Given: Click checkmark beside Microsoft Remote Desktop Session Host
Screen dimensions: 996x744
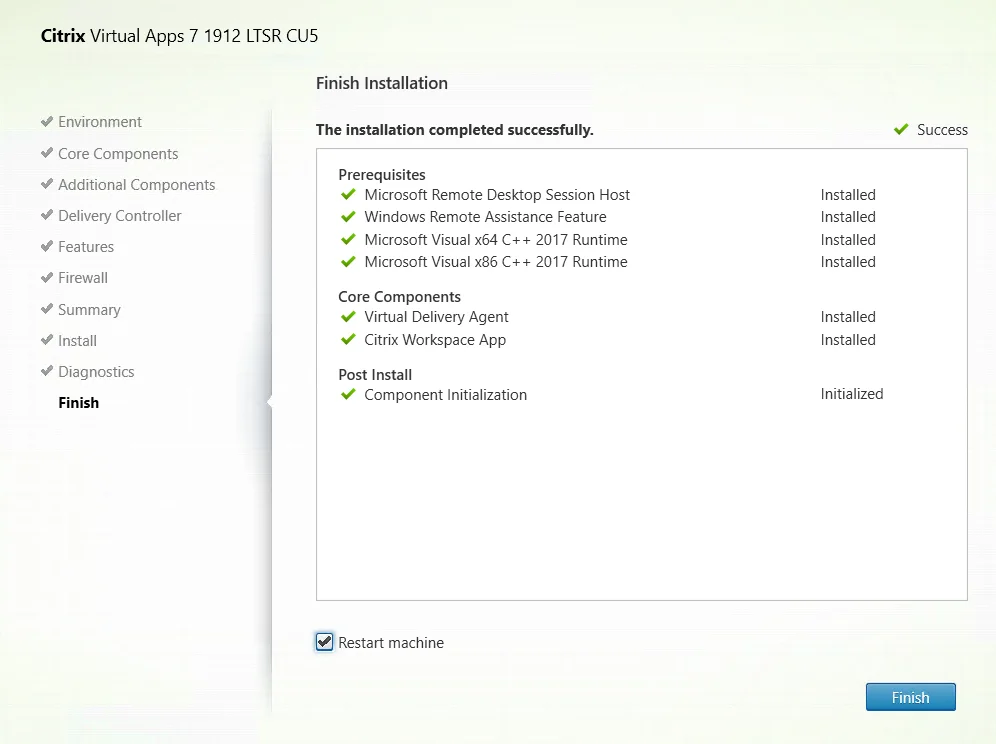Looking at the screenshot, I should point(348,194).
